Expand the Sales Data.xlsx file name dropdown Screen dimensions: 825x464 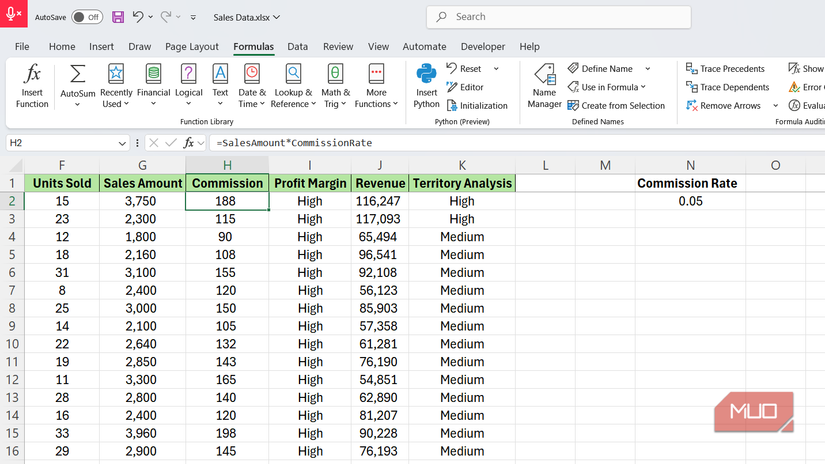point(277,17)
